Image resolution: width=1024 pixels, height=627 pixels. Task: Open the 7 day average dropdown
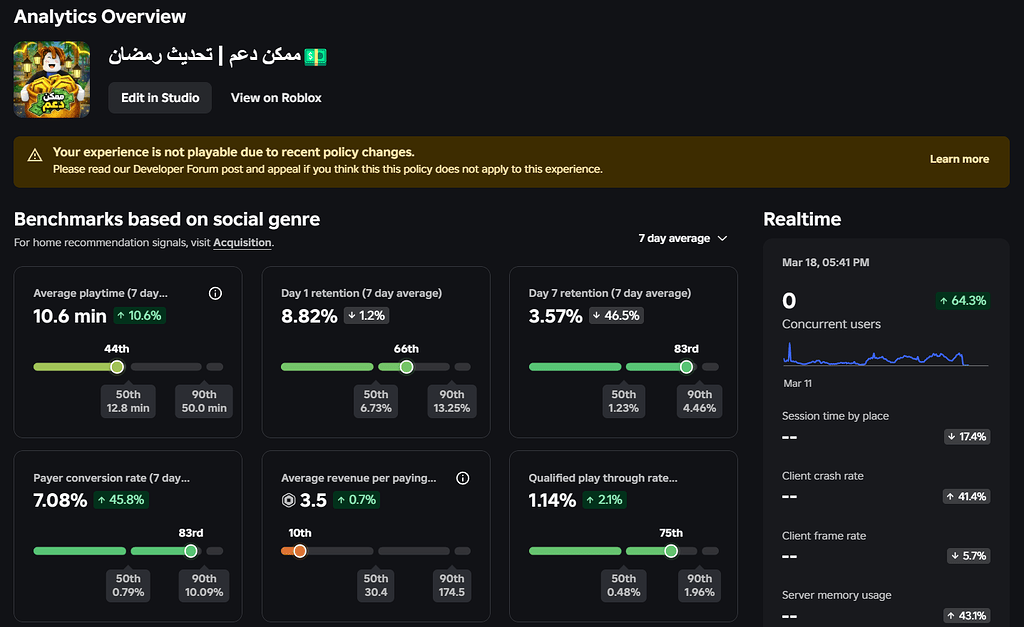682,238
